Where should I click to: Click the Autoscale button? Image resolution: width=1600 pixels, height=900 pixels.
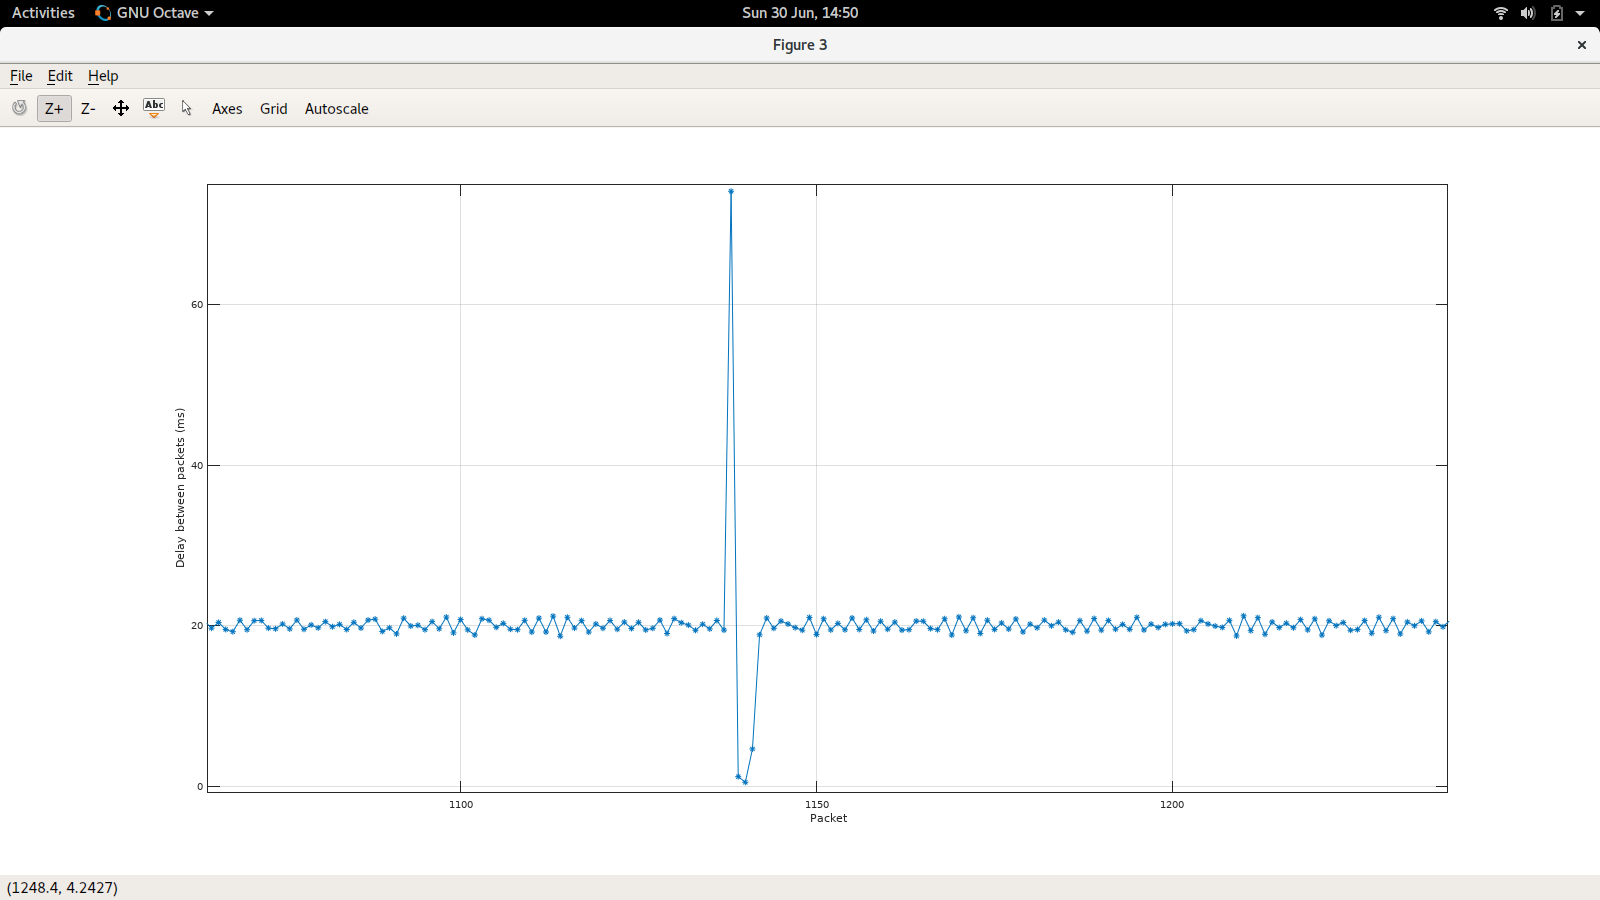point(337,109)
